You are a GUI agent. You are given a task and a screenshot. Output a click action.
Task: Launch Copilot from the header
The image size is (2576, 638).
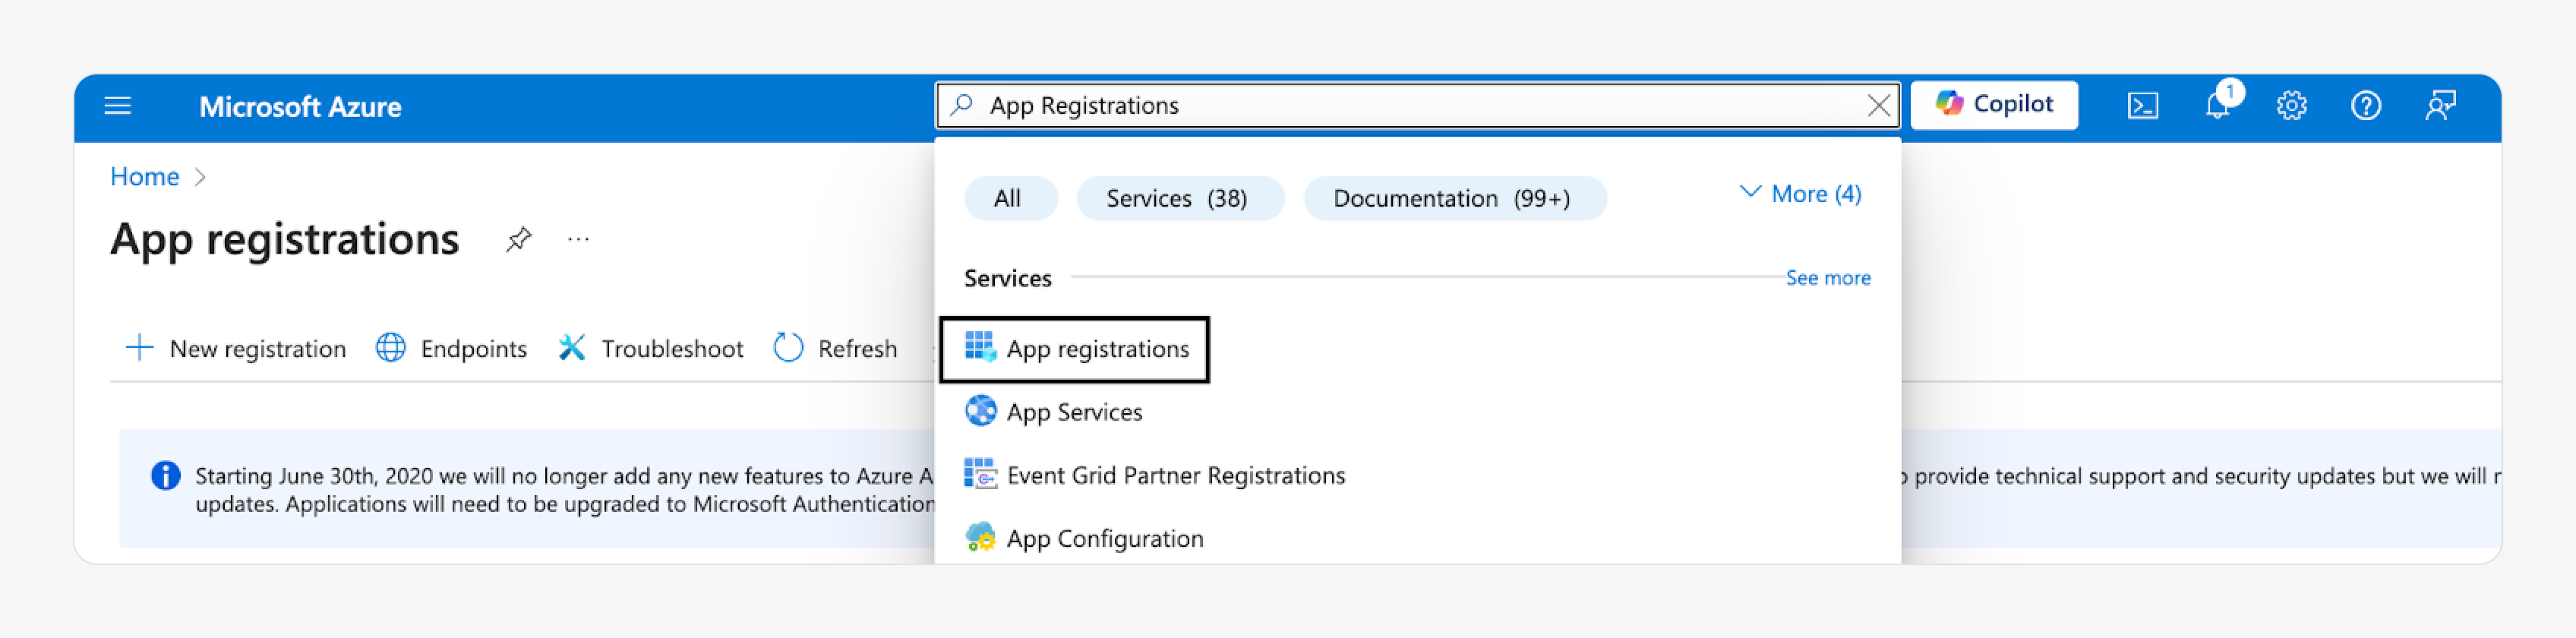pyautogui.click(x=1994, y=105)
